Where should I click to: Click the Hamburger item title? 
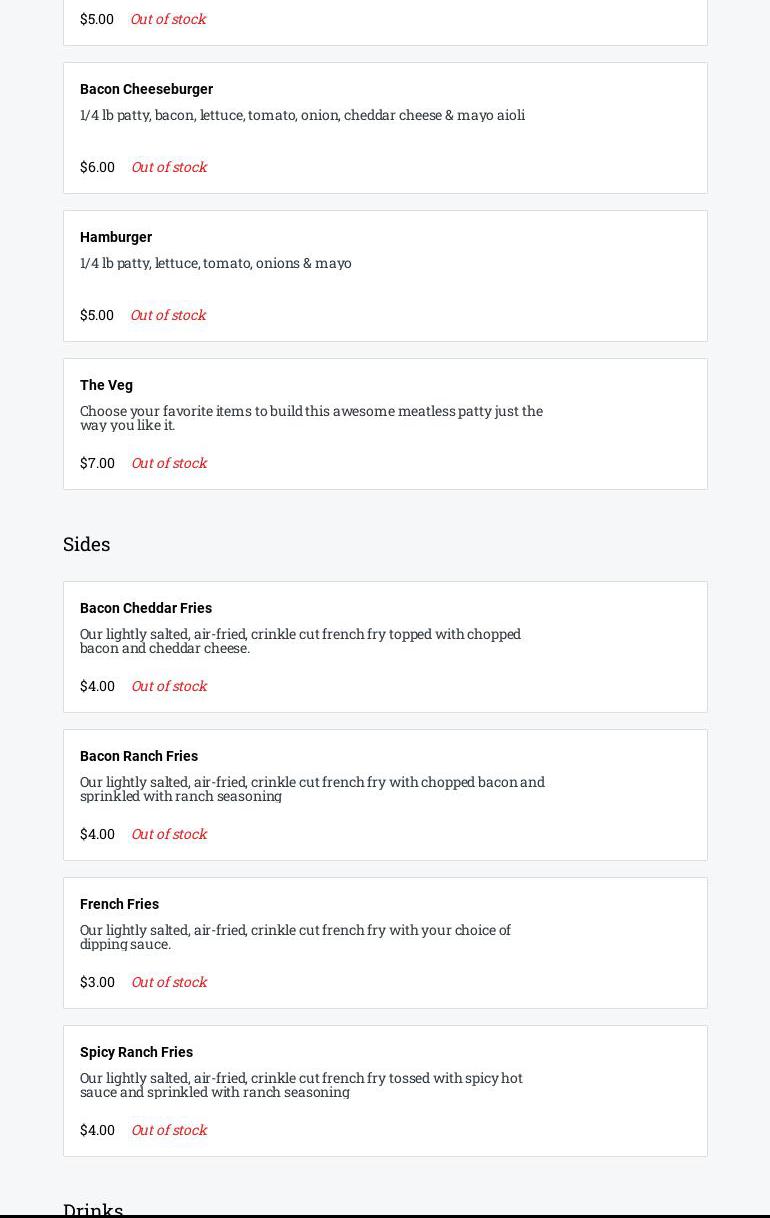coord(116,237)
